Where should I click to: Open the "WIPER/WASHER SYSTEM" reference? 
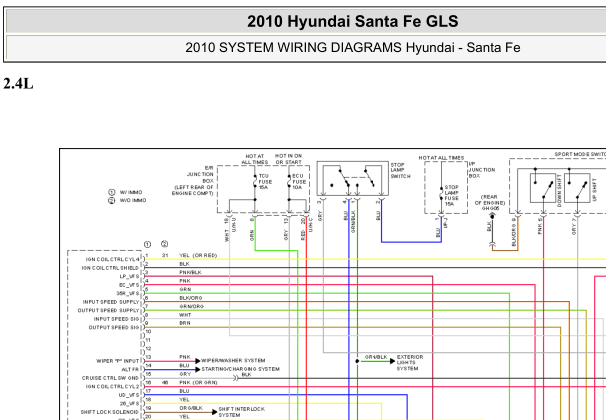[x=233, y=360]
